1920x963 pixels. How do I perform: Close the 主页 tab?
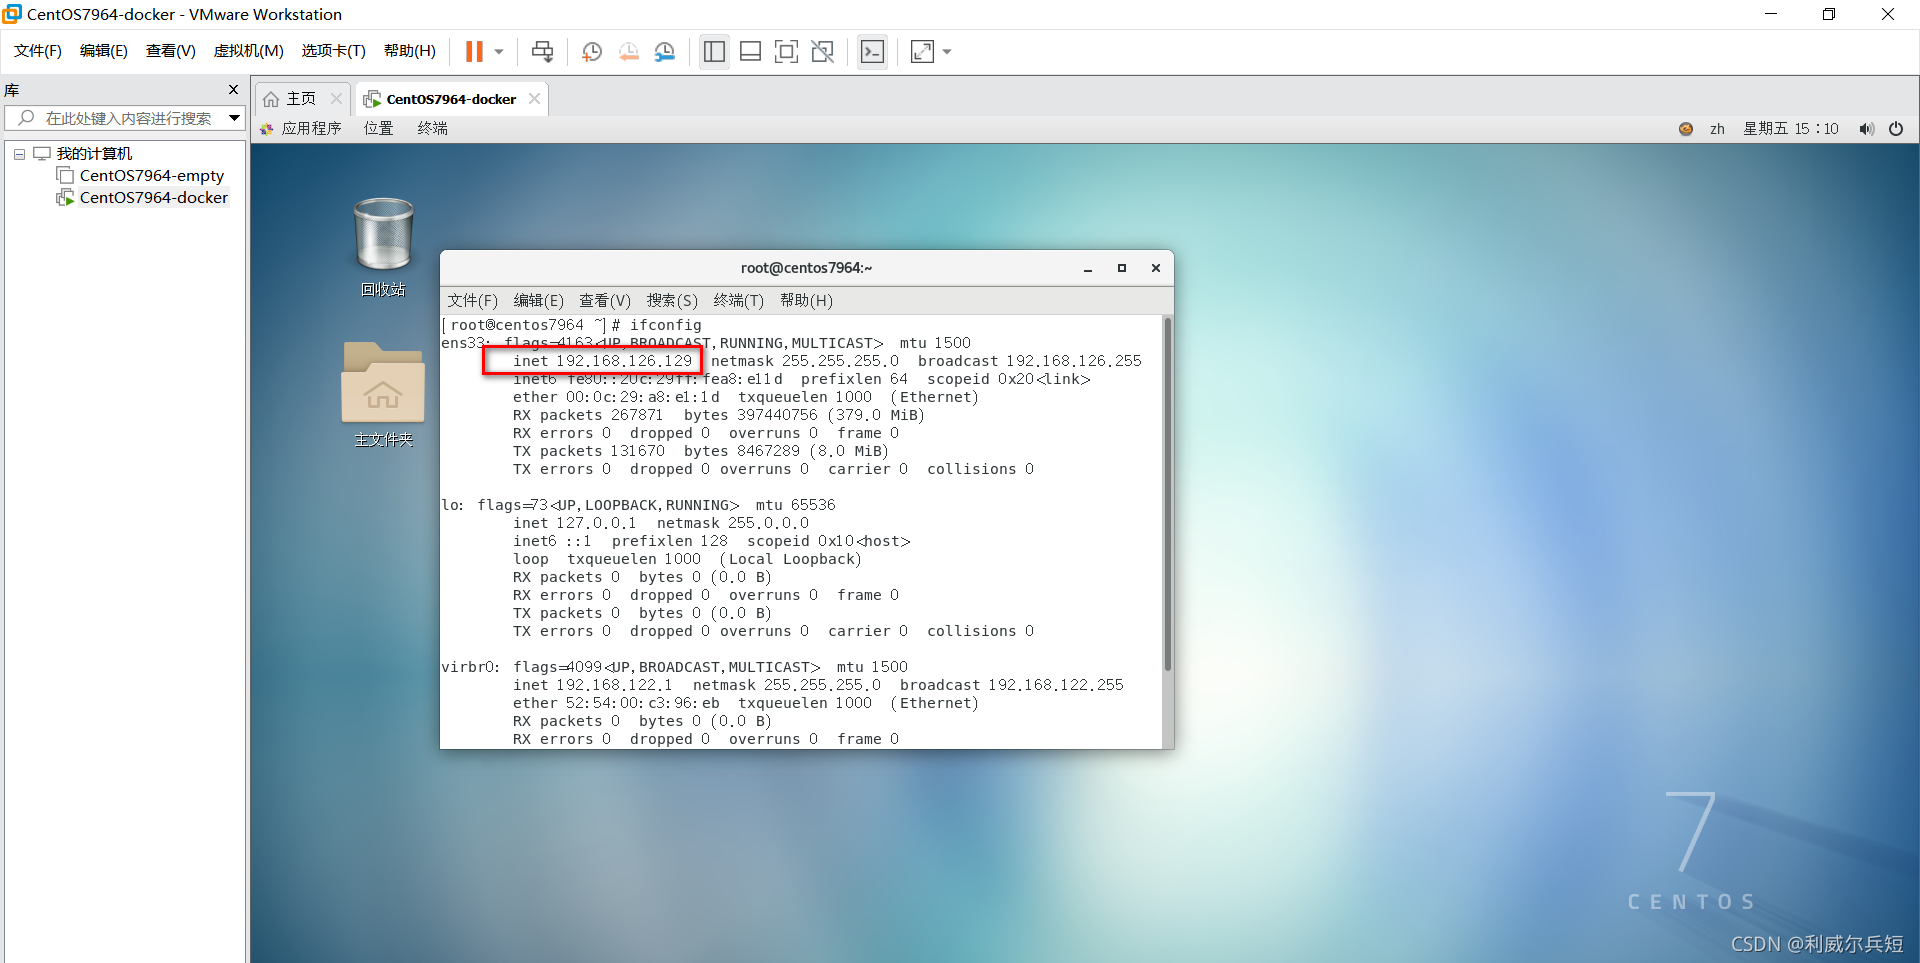point(336,98)
